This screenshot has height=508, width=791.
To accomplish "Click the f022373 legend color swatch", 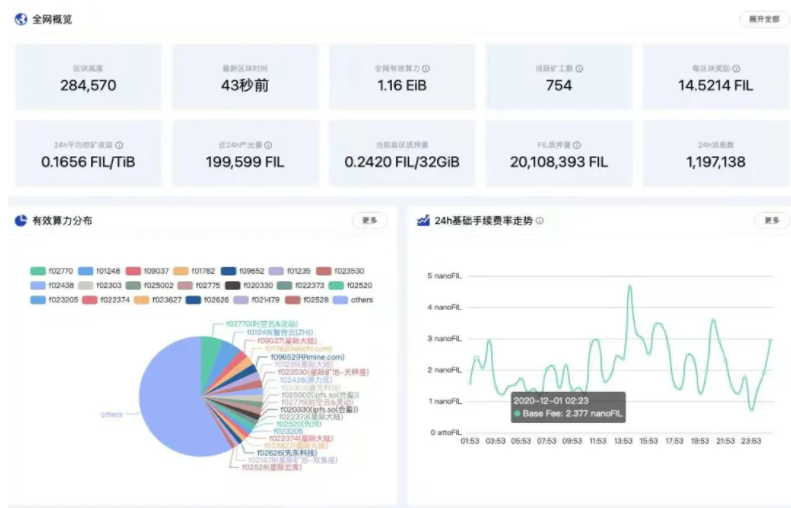I will click(285, 286).
